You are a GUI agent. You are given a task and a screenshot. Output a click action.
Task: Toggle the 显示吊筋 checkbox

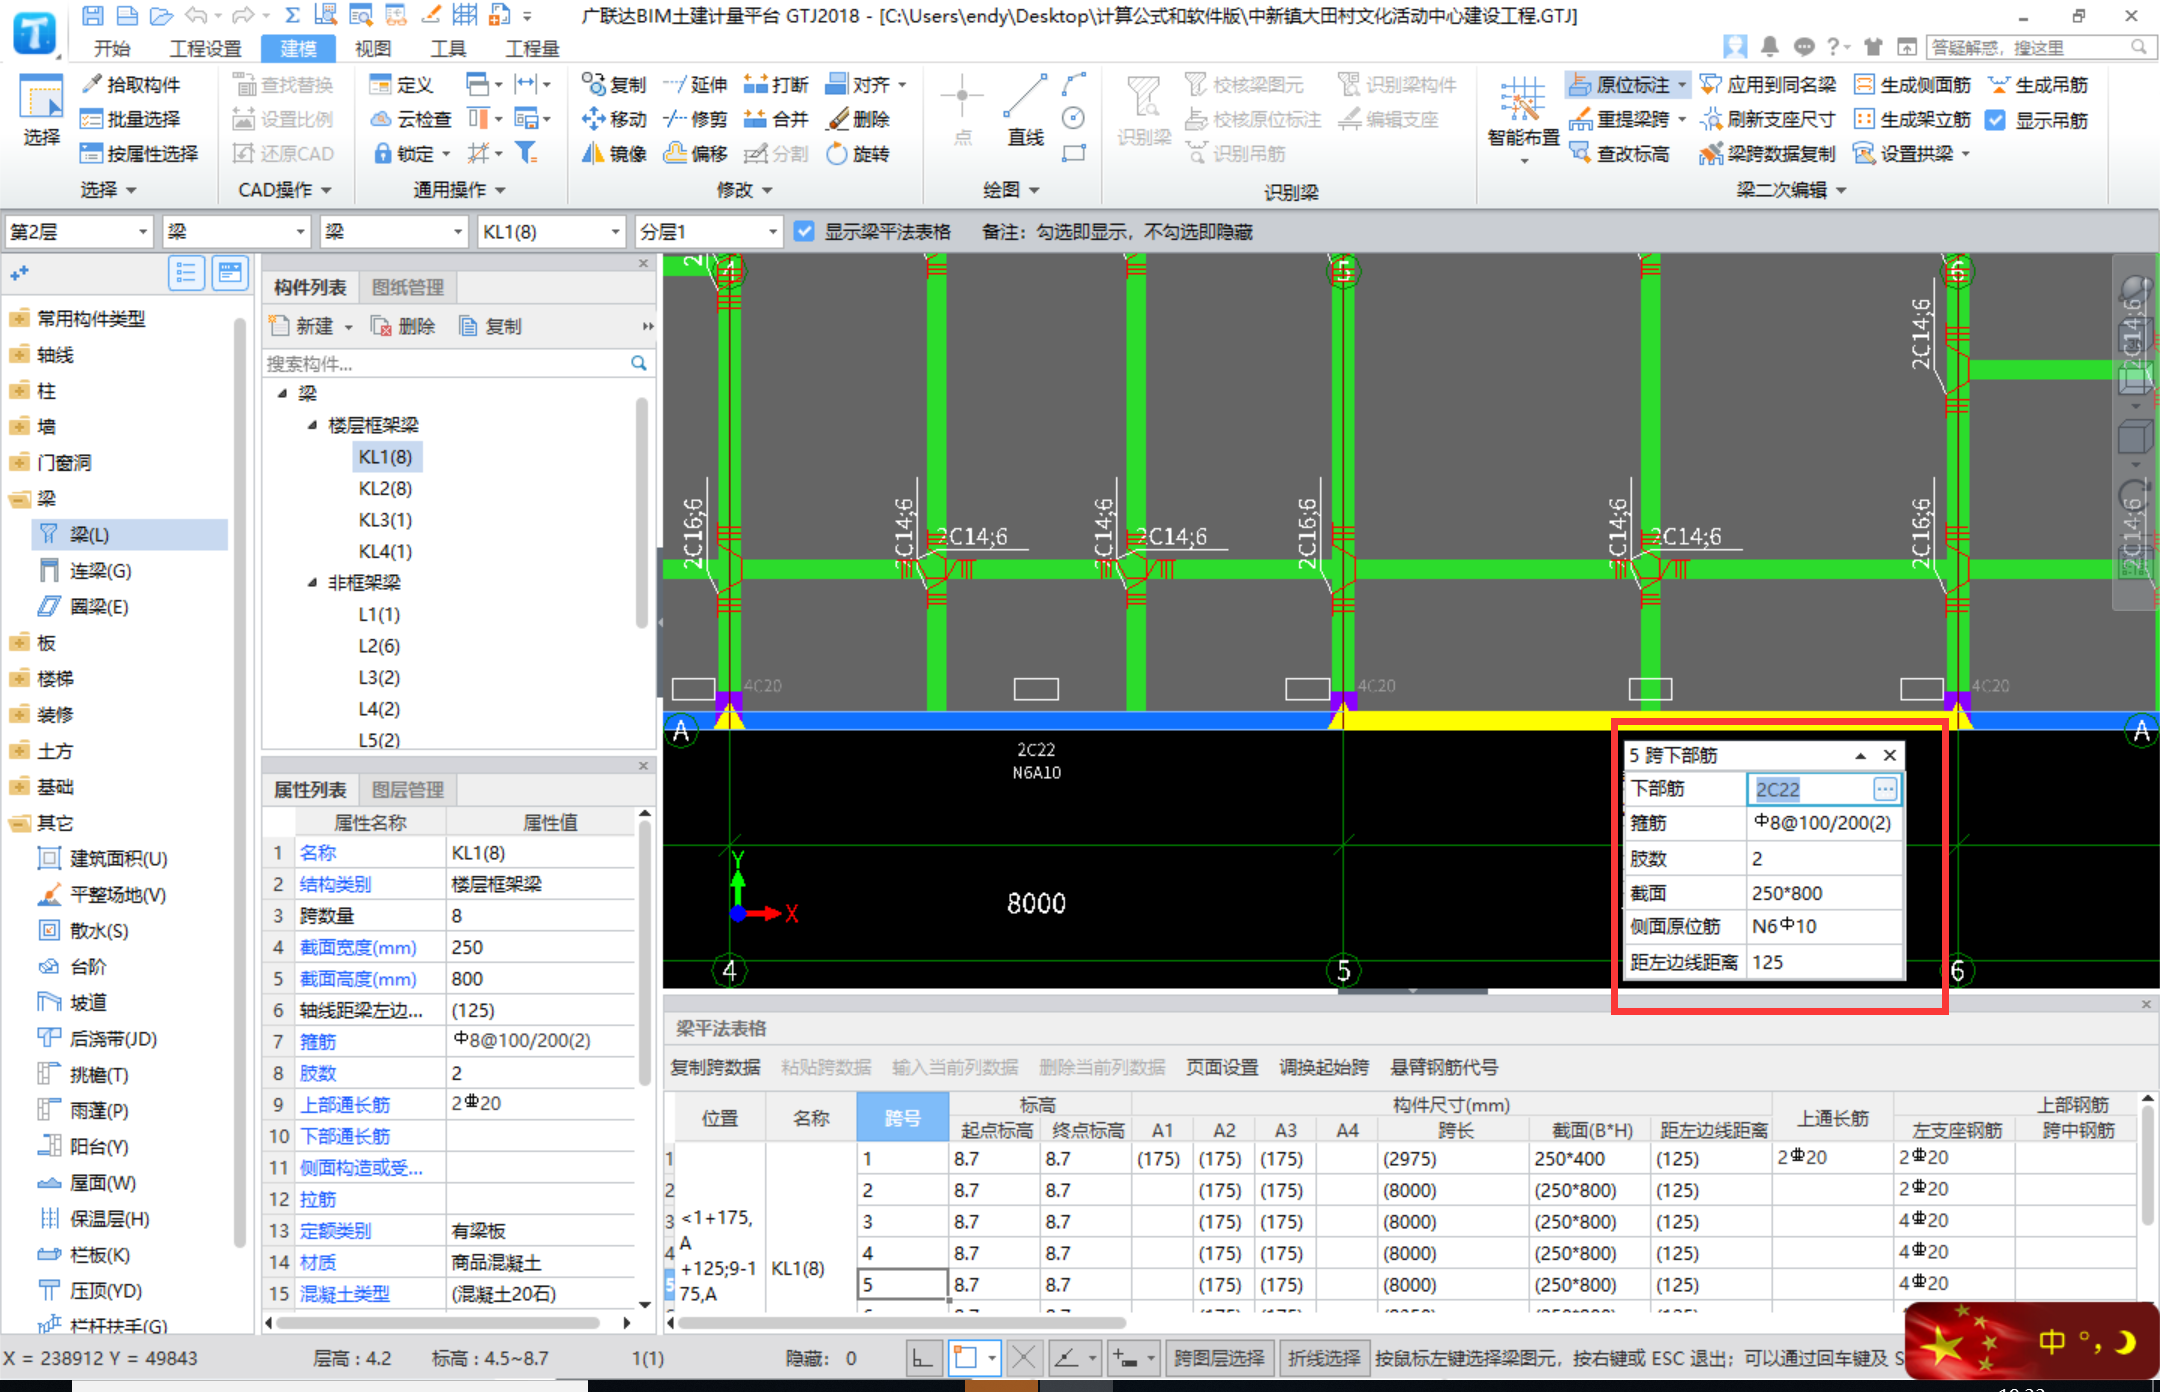point(1996,120)
